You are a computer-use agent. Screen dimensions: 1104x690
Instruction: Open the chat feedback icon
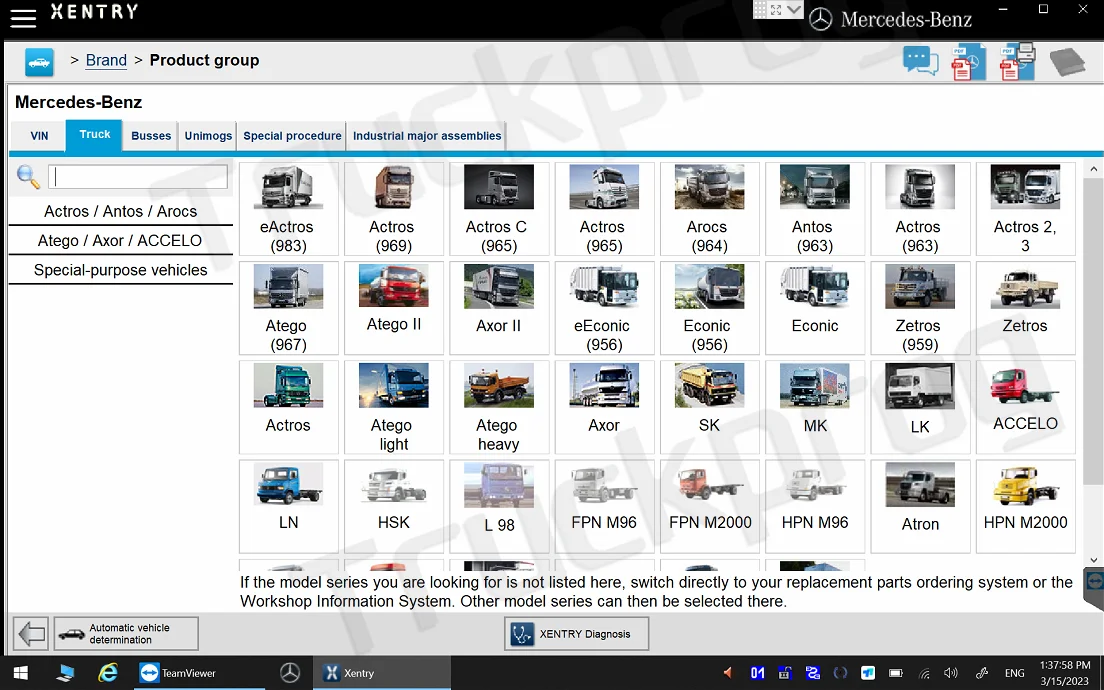(x=921, y=61)
